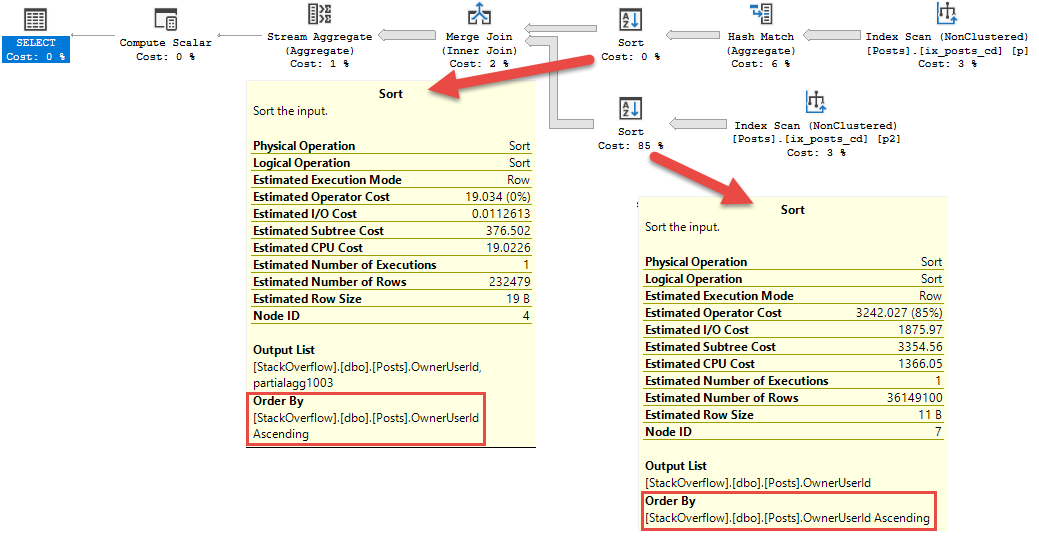This screenshot has width=1039, height=540.
Task: Click the Merge Join 'Cost: 2 %' label
Action: point(479,64)
